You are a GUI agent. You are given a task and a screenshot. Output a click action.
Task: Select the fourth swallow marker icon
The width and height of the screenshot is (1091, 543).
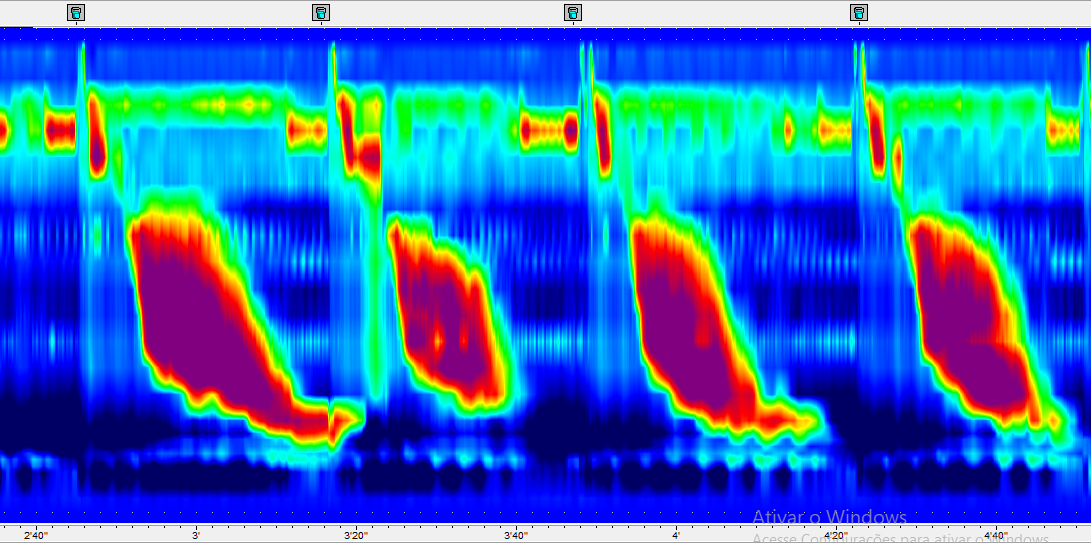pos(859,12)
